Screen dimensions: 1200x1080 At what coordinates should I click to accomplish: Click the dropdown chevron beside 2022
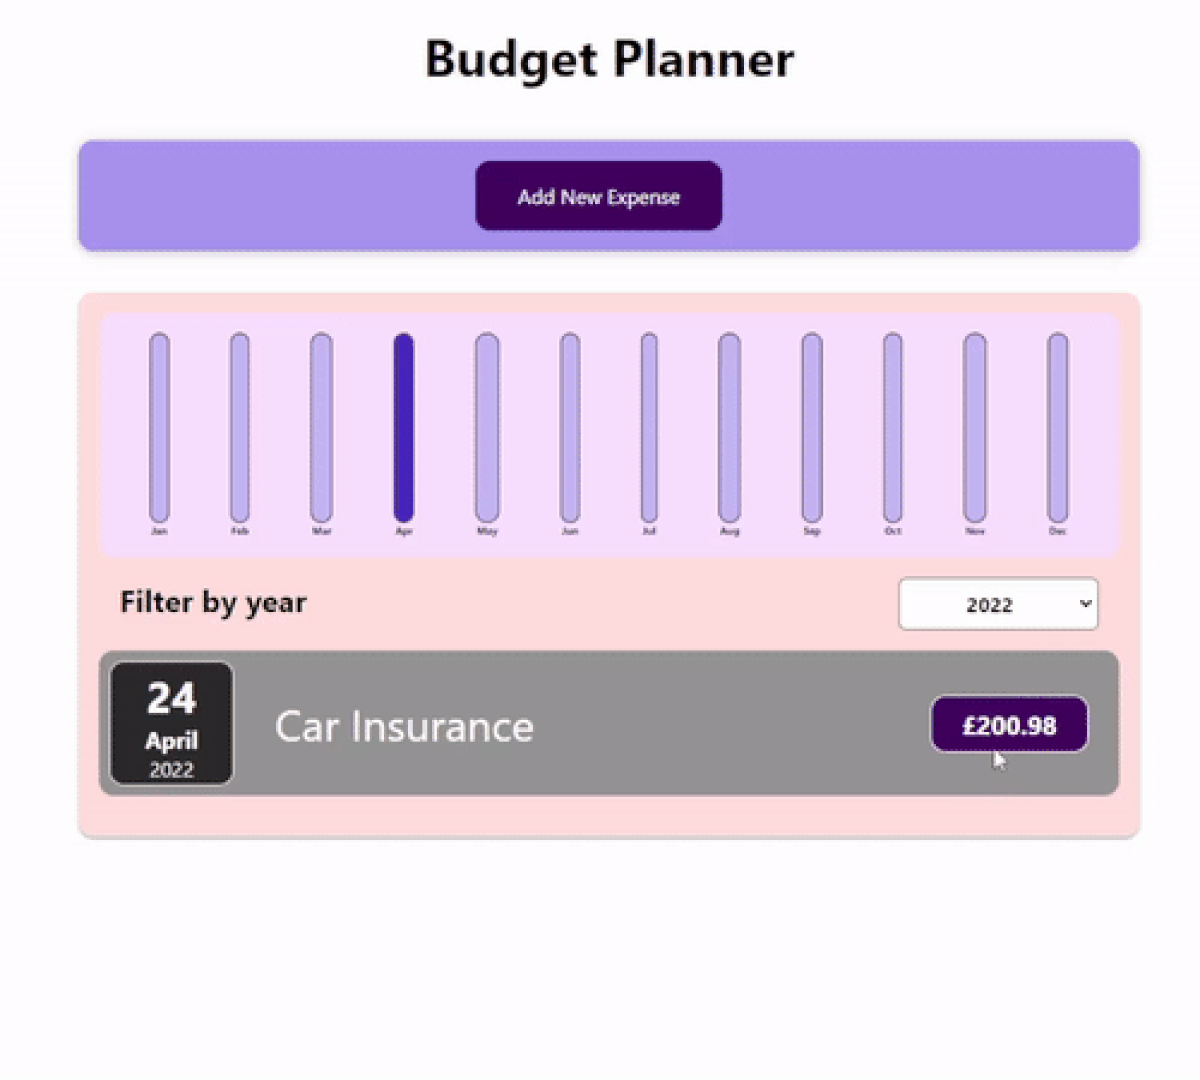[1084, 604]
